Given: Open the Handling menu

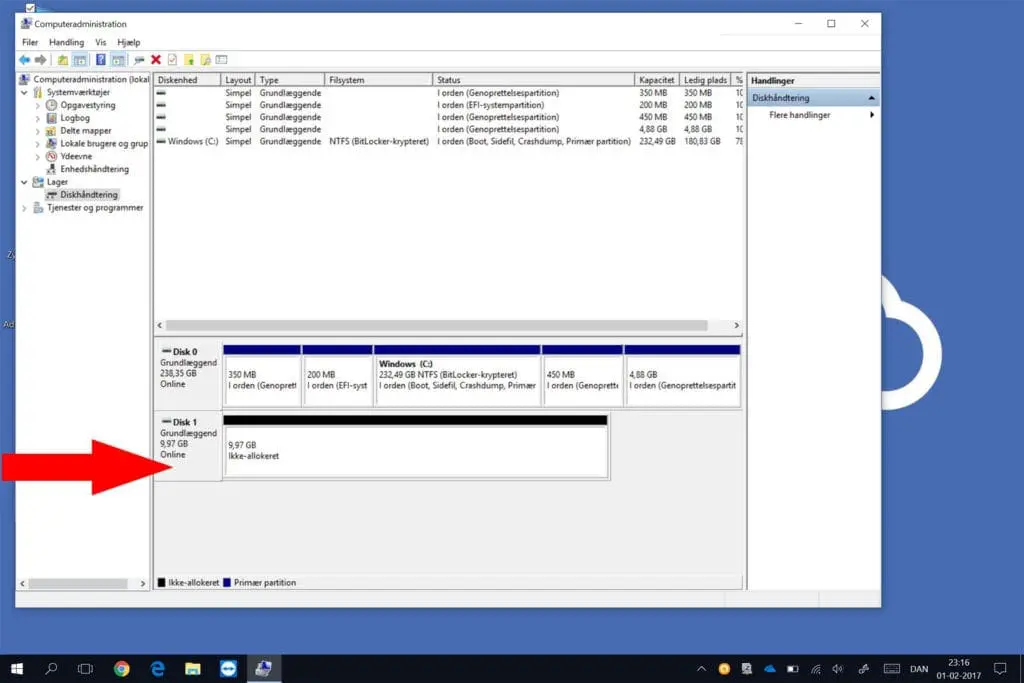Looking at the screenshot, I should pos(67,43).
